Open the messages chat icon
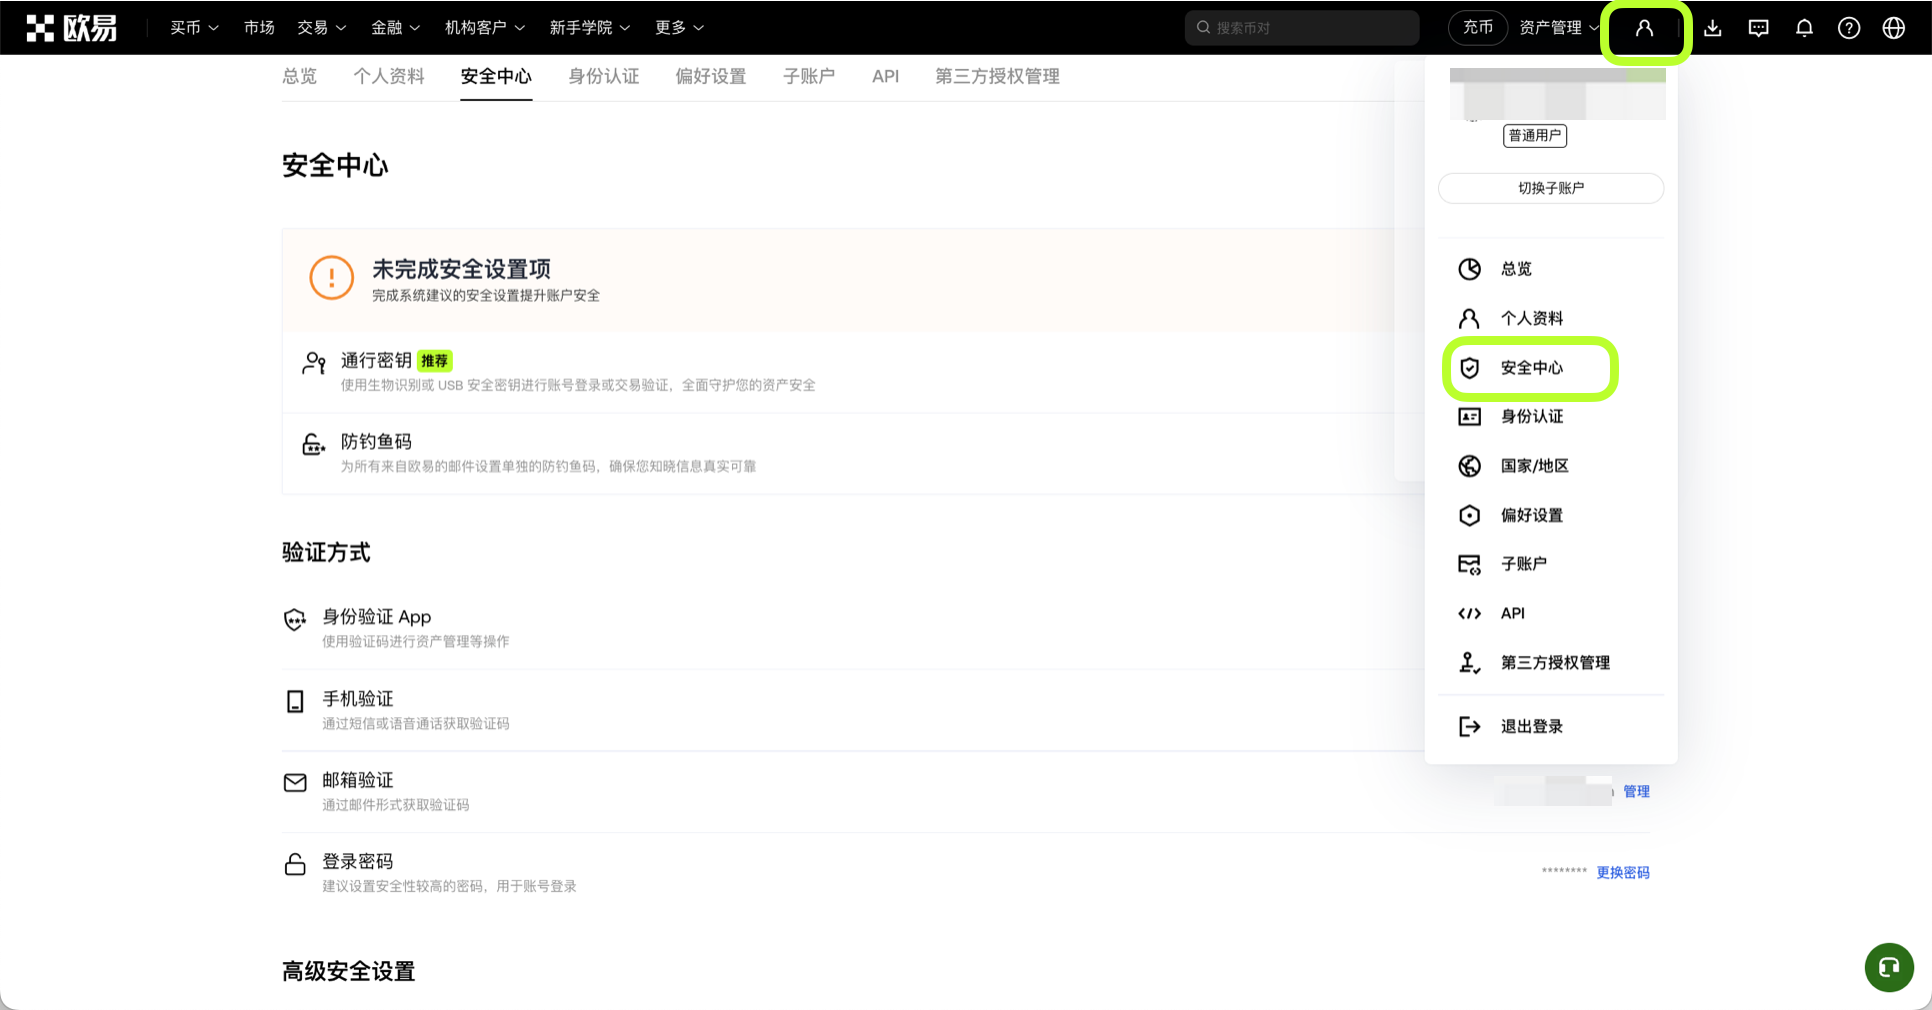1932x1010 pixels. coord(1758,28)
